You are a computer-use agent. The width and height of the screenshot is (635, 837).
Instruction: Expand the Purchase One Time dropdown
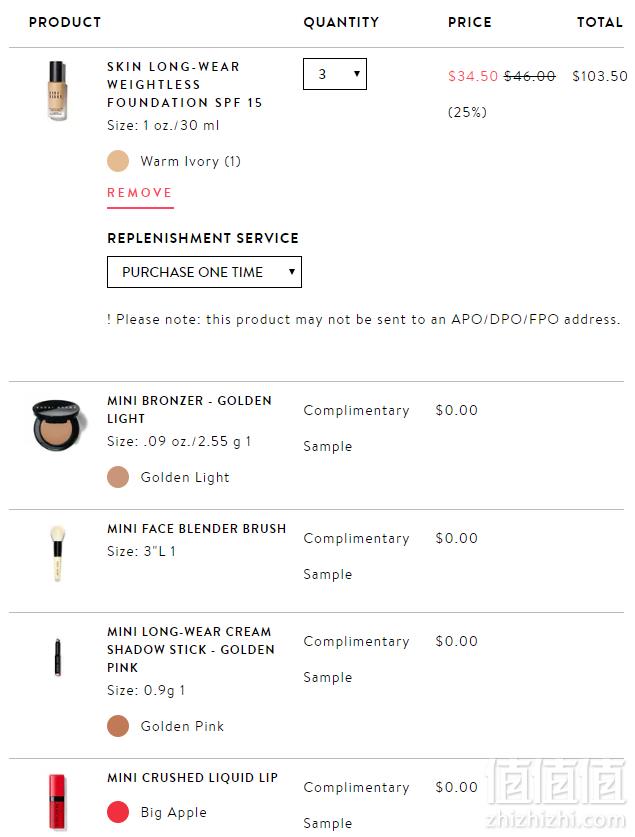204,272
